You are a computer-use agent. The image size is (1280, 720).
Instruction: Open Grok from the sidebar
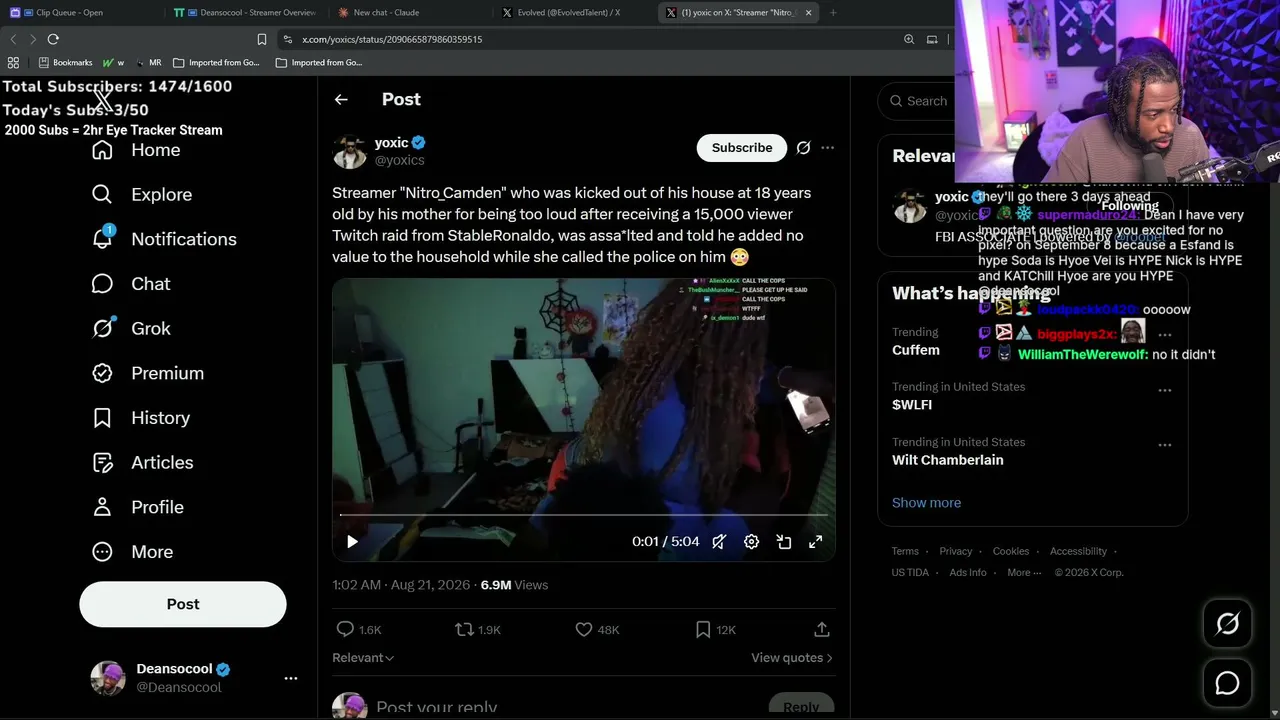pos(131,328)
